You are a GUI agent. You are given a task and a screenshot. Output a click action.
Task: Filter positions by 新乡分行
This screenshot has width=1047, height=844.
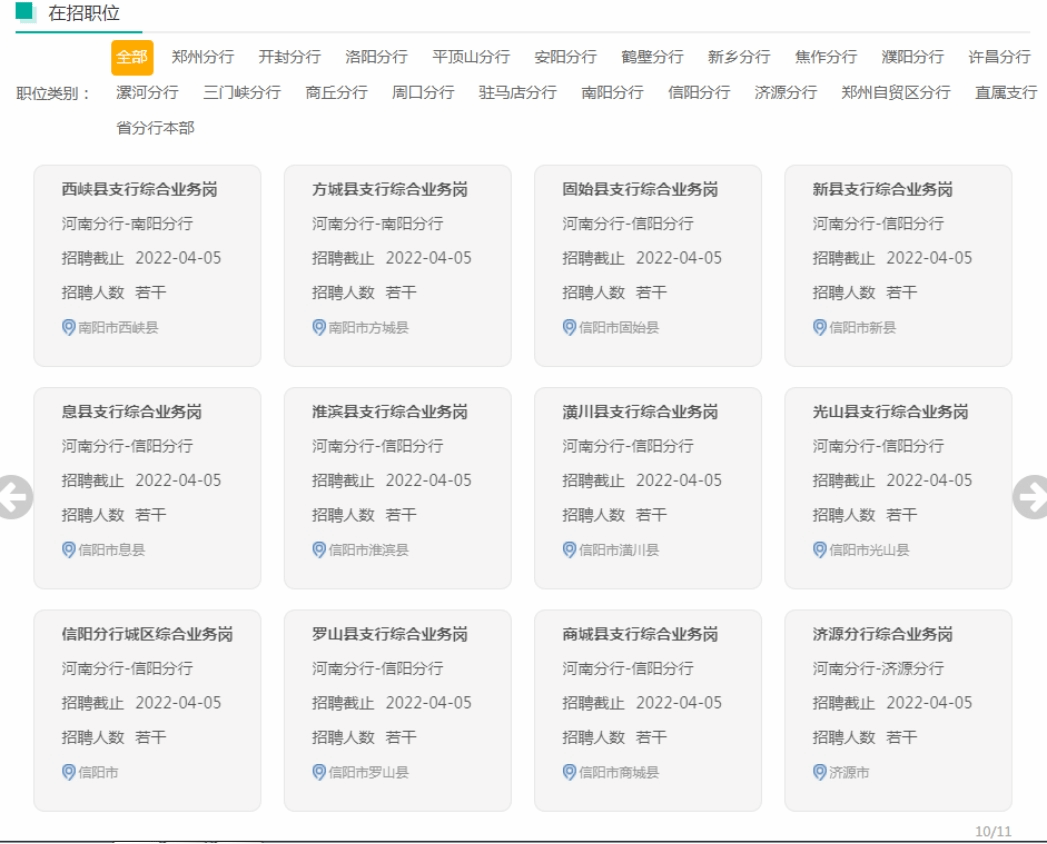coord(739,57)
